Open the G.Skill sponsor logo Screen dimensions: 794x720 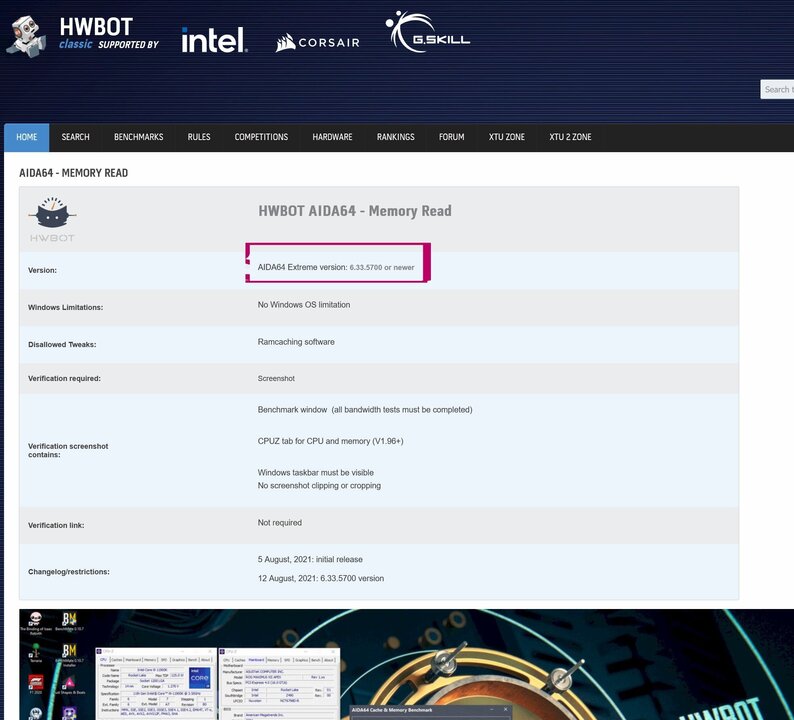pos(428,35)
